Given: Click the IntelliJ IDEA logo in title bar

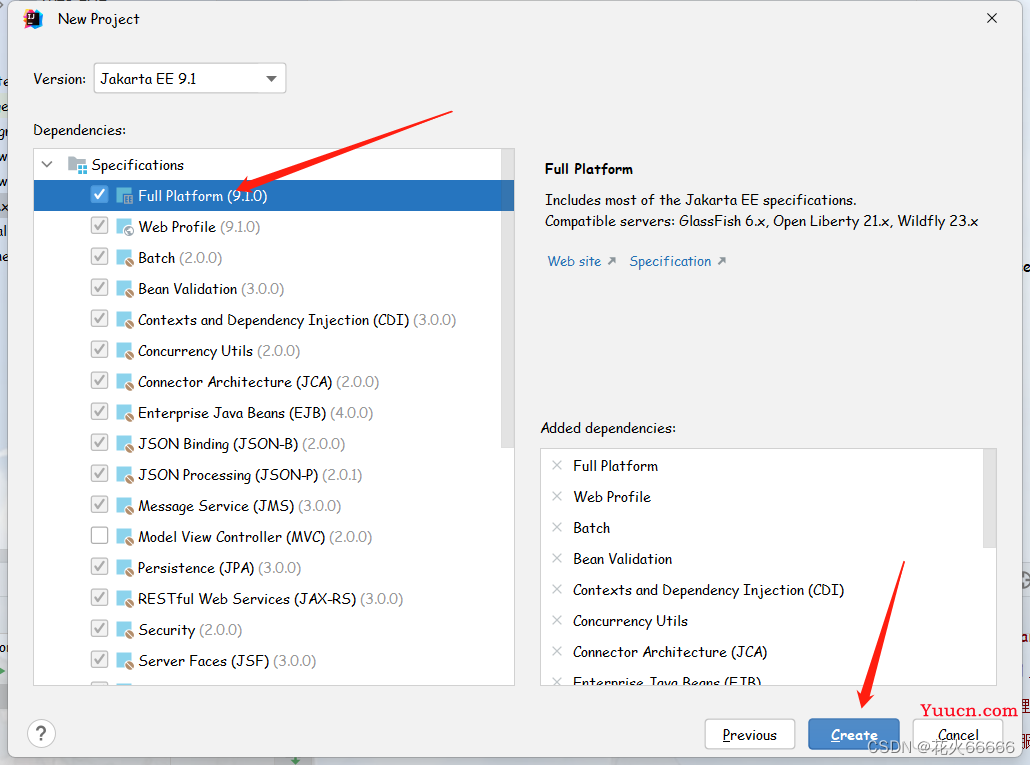Looking at the screenshot, I should [33, 18].
